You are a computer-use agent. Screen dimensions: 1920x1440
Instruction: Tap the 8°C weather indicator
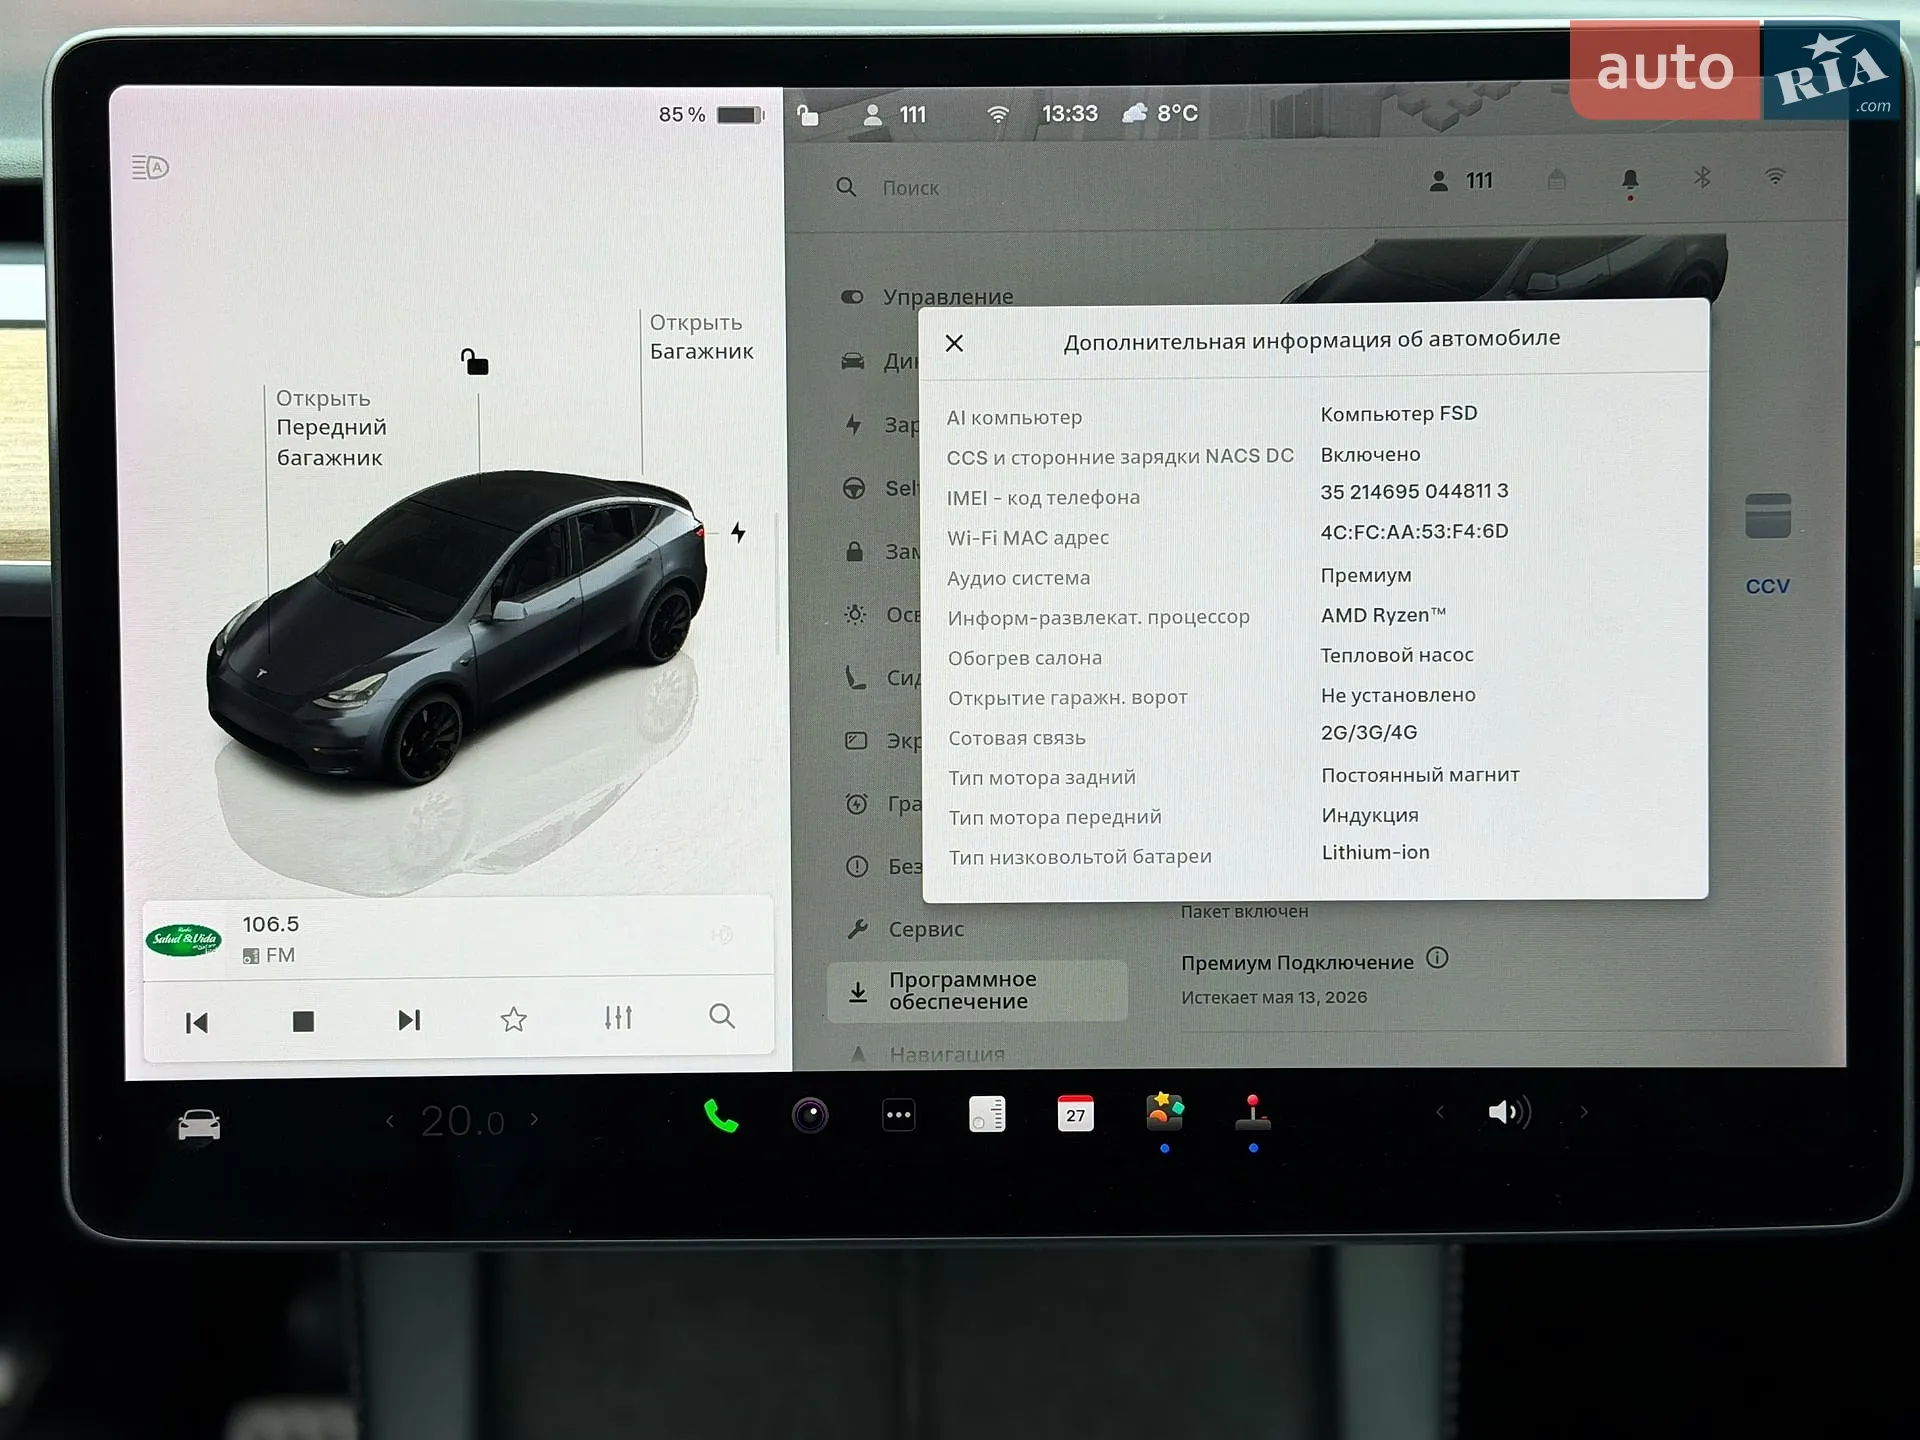(1160, 113)
